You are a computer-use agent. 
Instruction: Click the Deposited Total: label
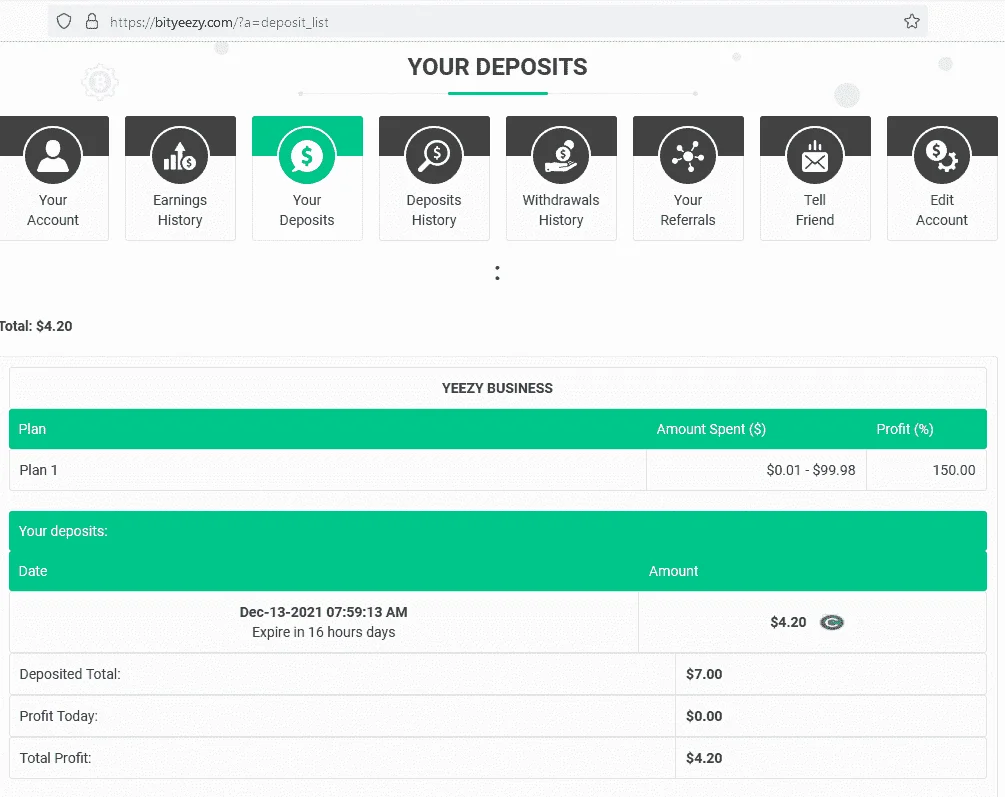[x=70, y=674]
